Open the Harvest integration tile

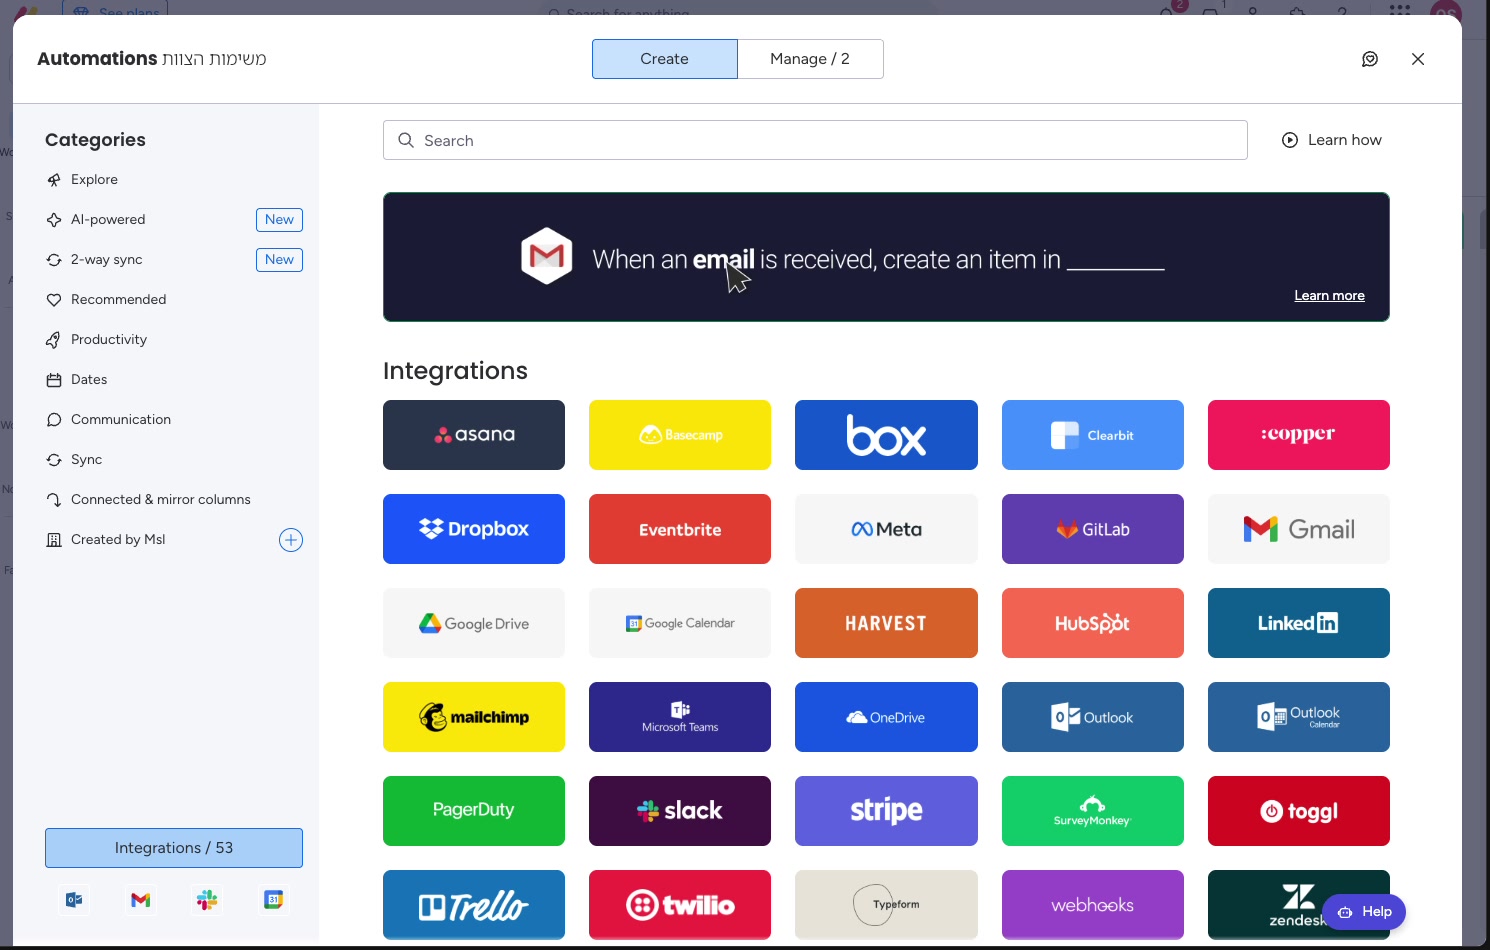[x=886, y=623]
